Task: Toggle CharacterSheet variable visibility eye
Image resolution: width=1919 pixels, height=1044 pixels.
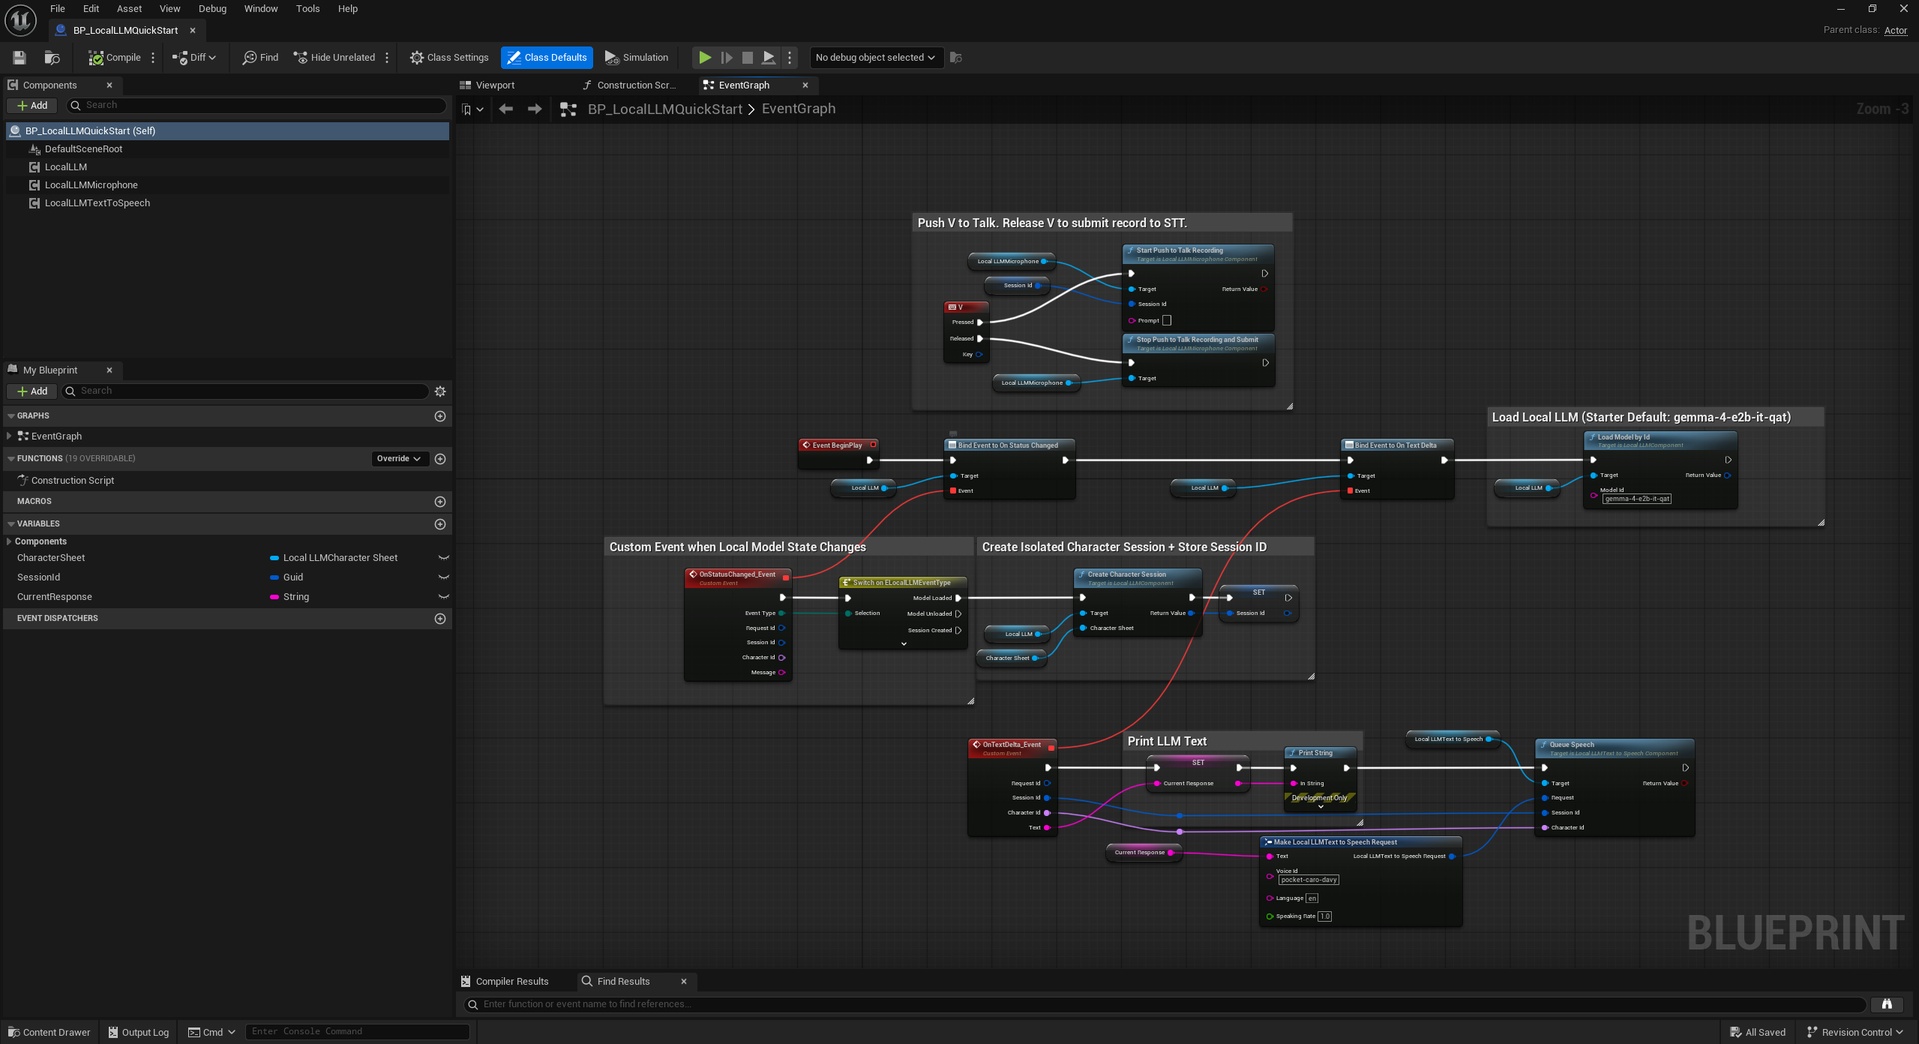Action: pos(444,558)
